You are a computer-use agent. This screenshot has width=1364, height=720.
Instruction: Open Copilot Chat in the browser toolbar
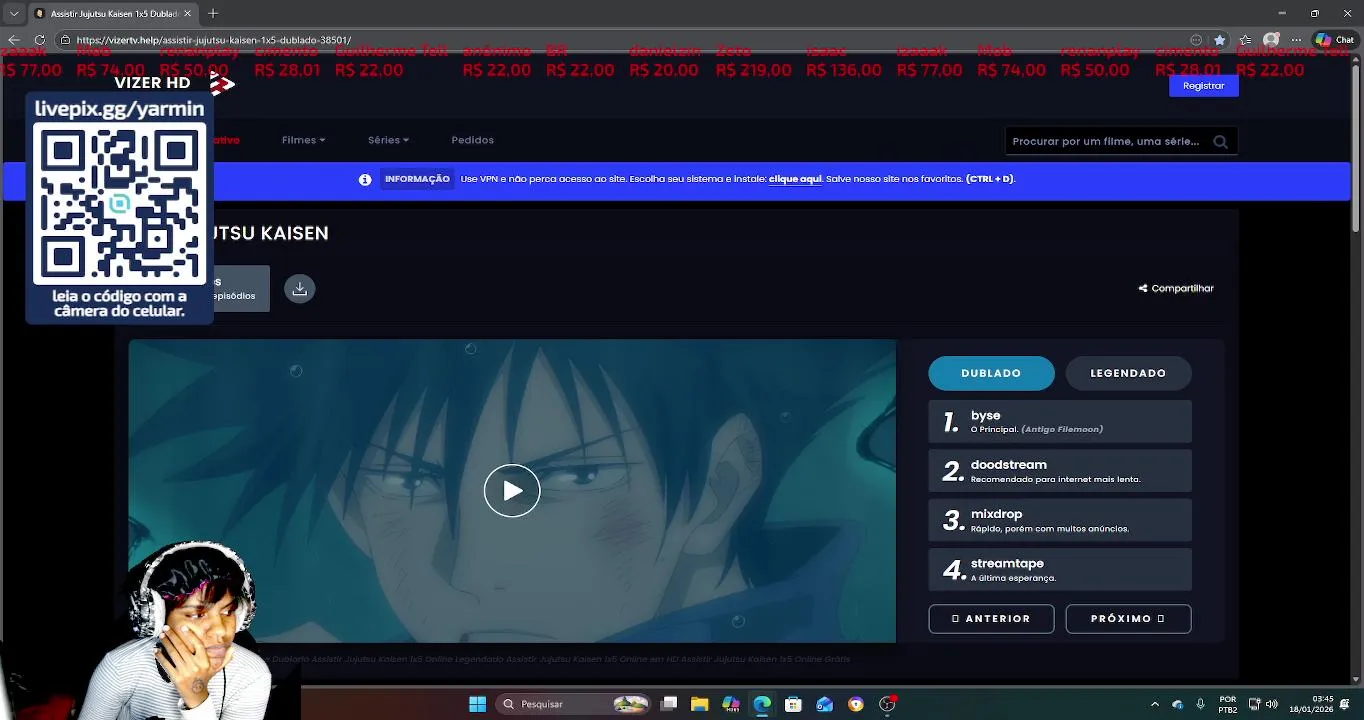click(x=1335, y=40)
